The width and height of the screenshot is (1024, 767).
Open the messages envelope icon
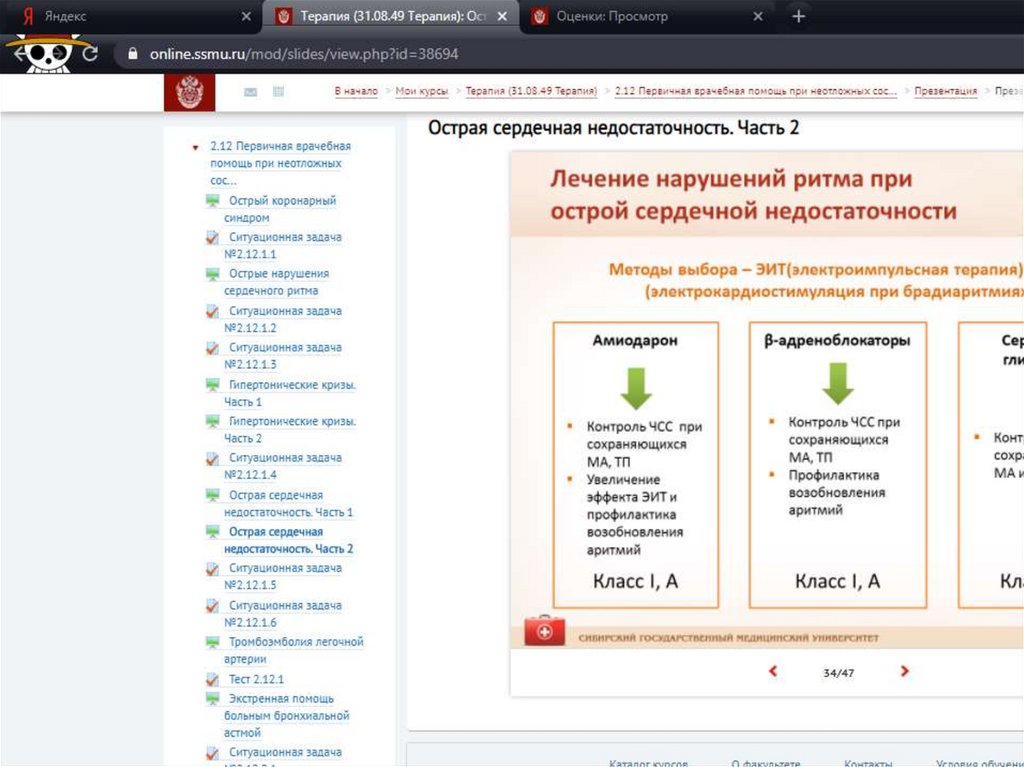click(250, 92)
